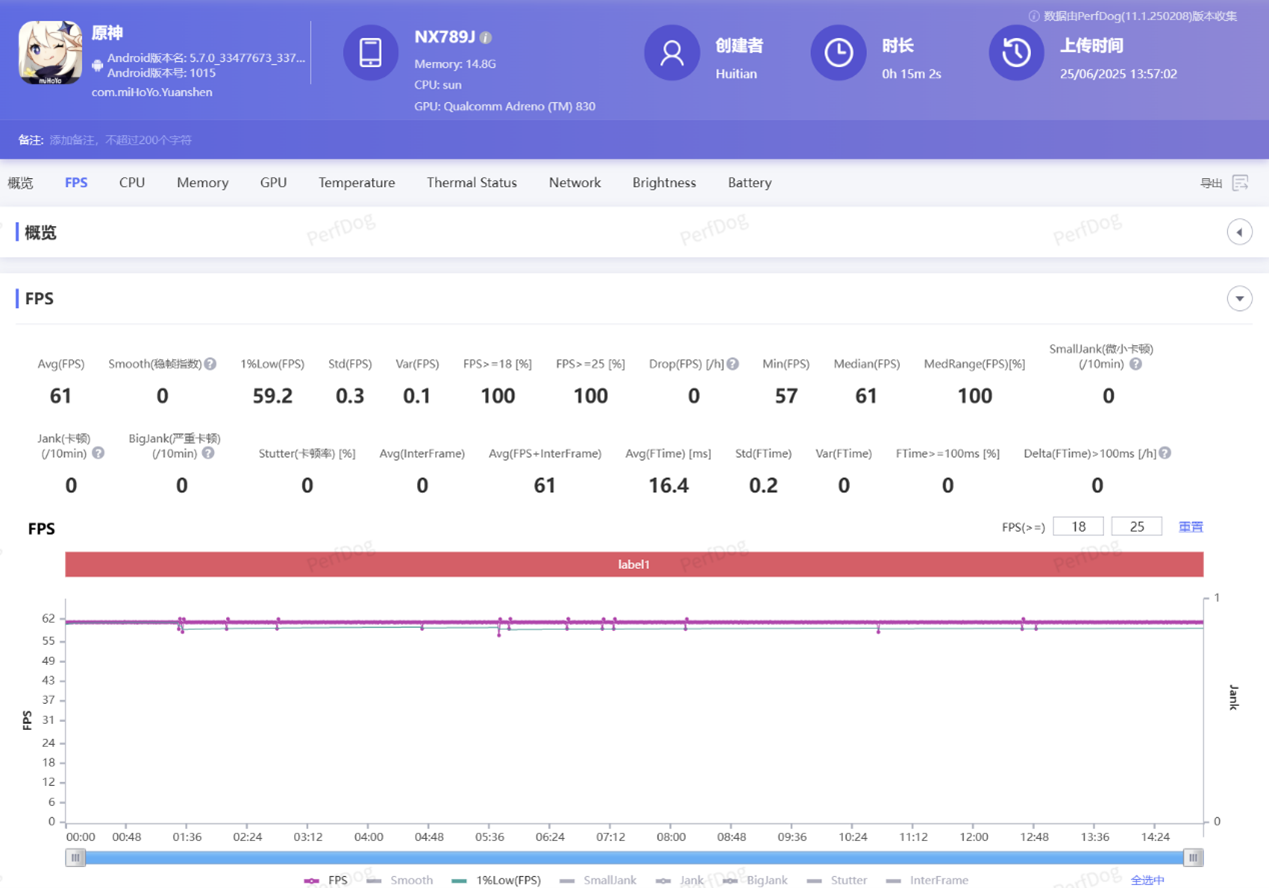Click the duration text 0h 15m 2s

click(911, 74)
